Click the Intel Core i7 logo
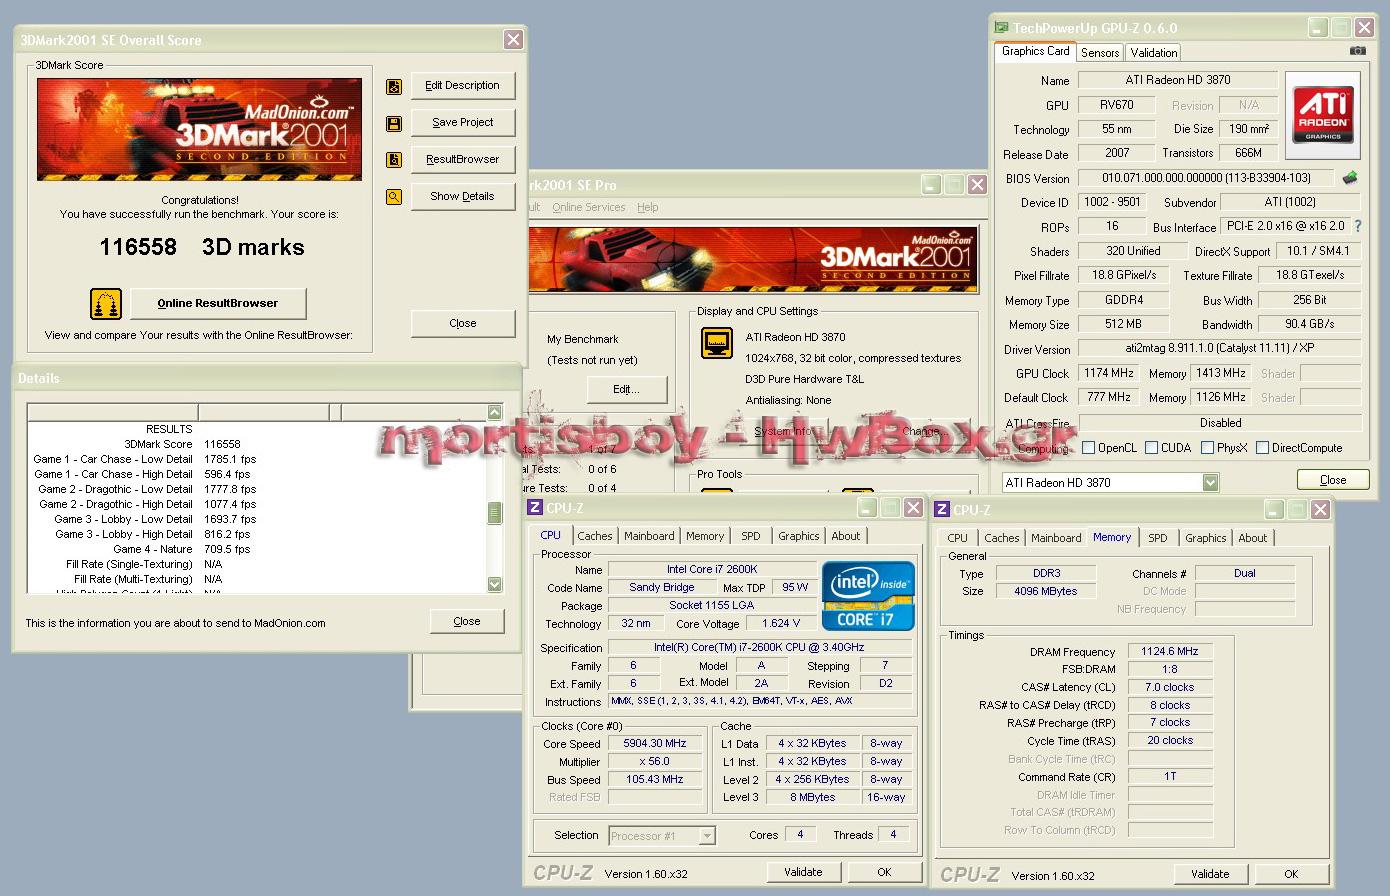 point(868,595)
